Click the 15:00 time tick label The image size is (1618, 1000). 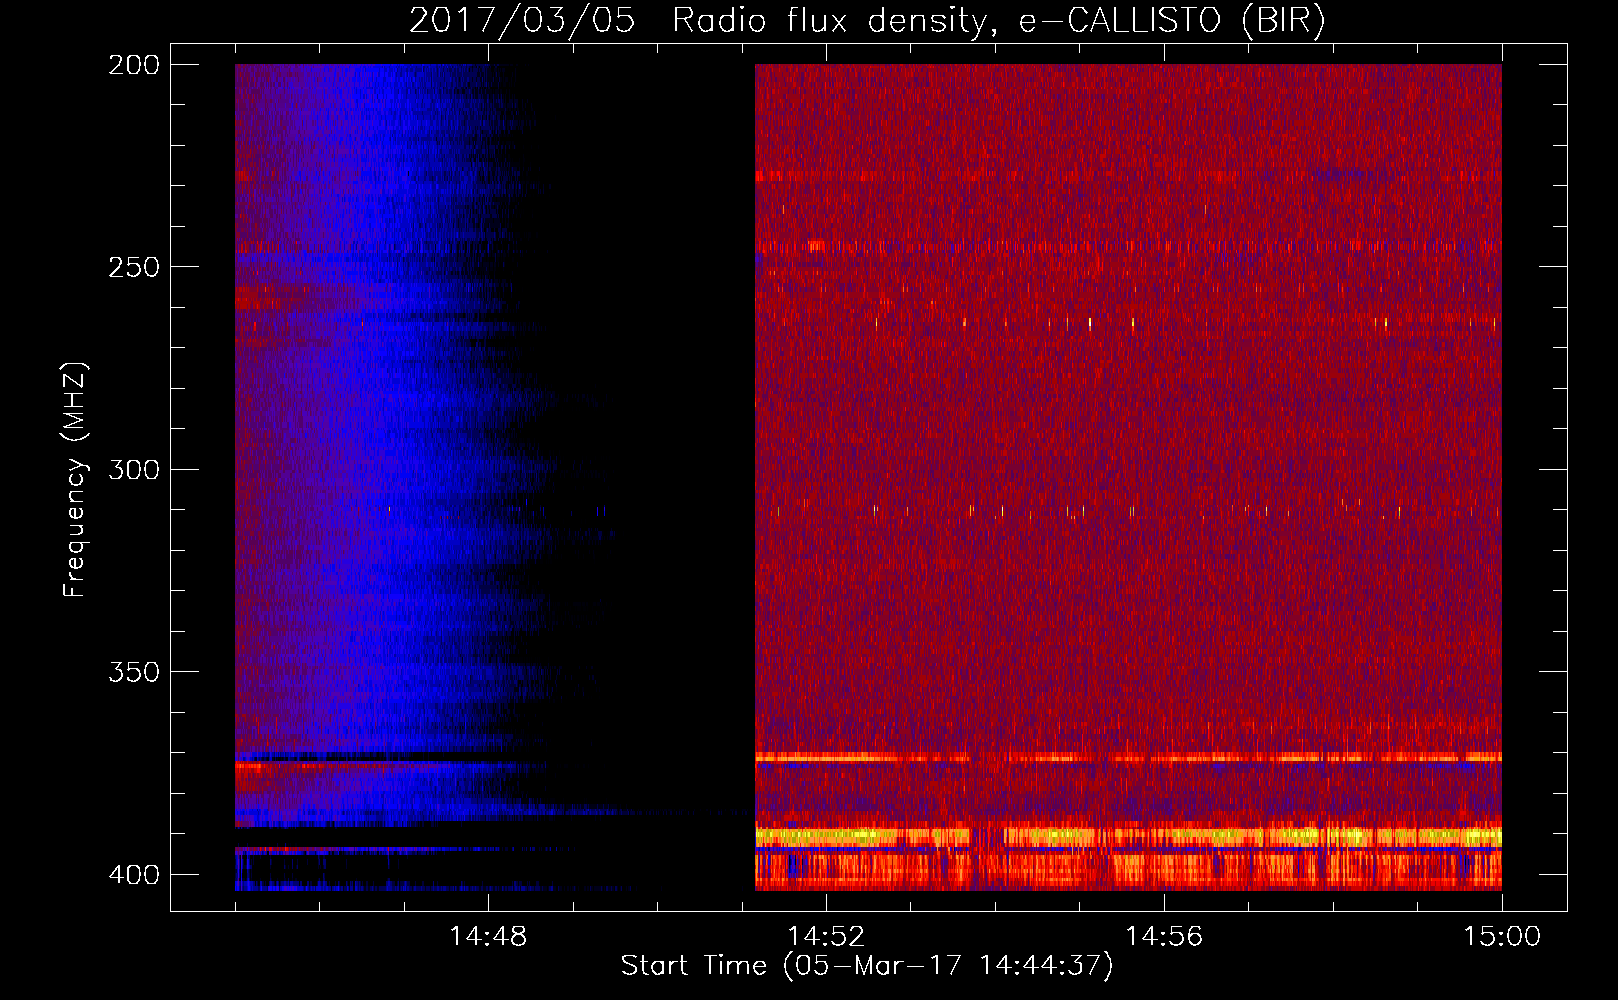[1502, 937]
